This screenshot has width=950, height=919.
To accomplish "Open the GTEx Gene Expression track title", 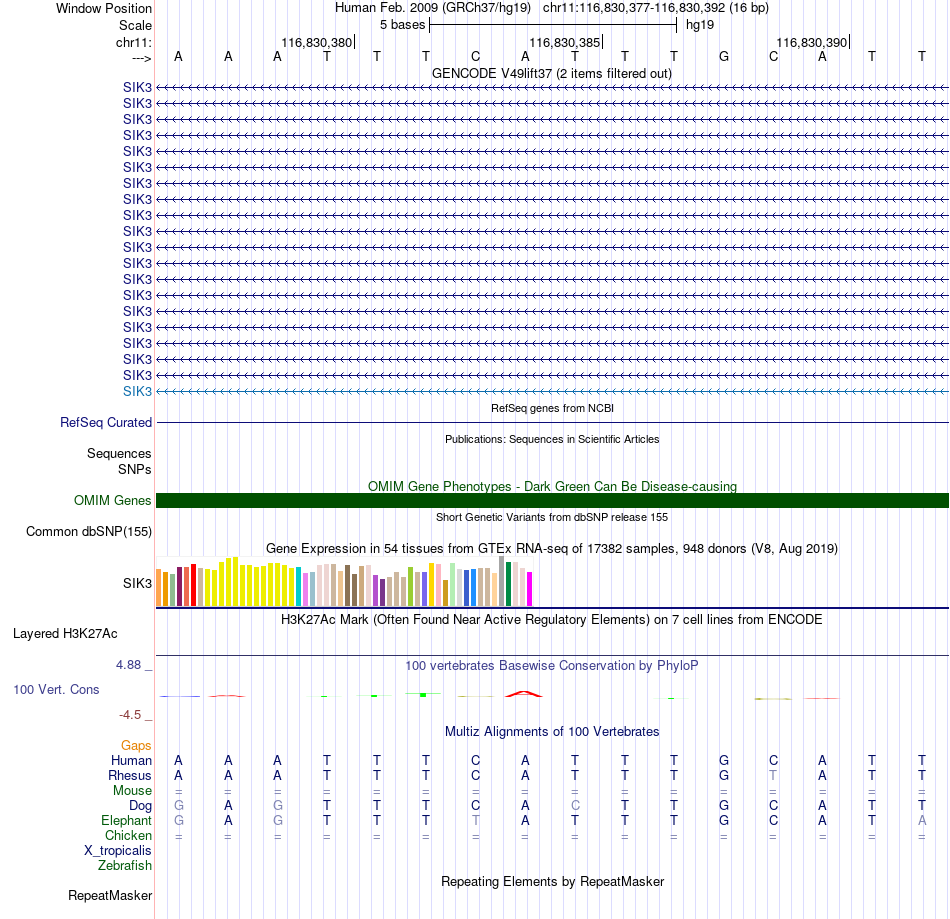I will pyautogui.click(x=552, y=548).
